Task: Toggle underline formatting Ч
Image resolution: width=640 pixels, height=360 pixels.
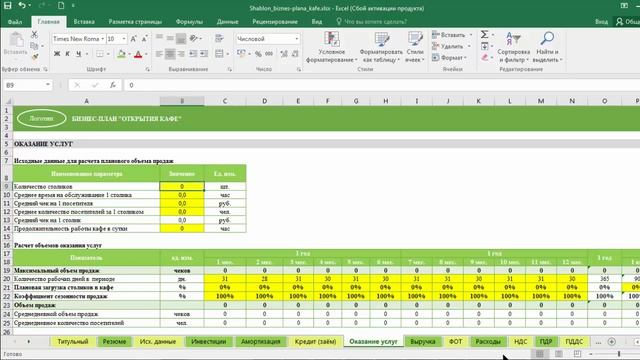Action: click(x=78, y=54)
